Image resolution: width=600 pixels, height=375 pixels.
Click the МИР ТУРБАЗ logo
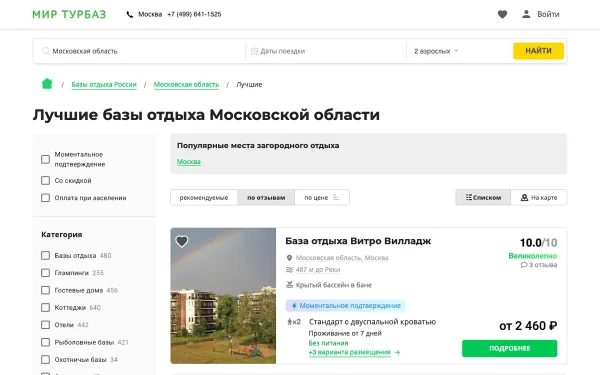tap(69, 15)
